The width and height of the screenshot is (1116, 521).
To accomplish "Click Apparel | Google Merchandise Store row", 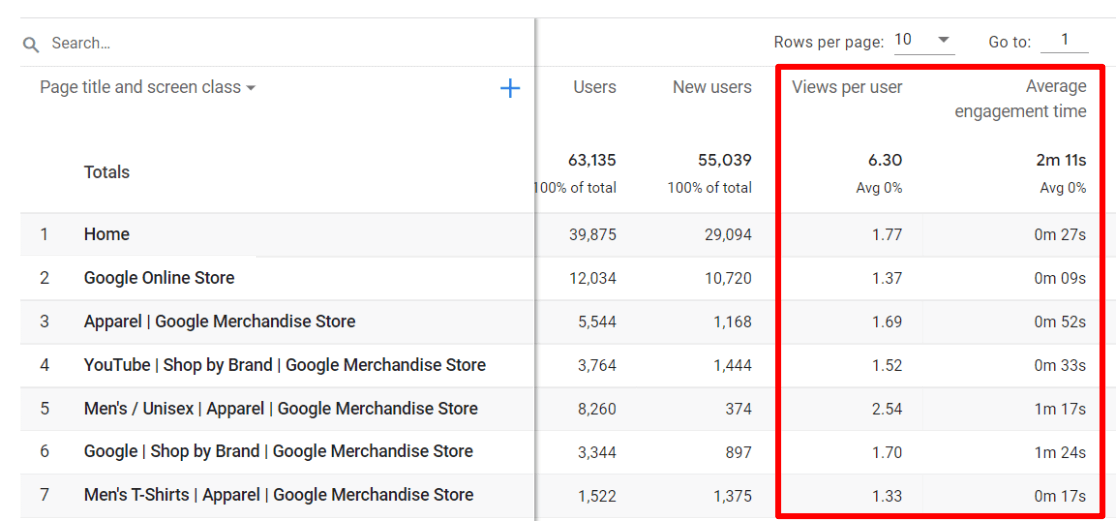I will coord(219,322).
